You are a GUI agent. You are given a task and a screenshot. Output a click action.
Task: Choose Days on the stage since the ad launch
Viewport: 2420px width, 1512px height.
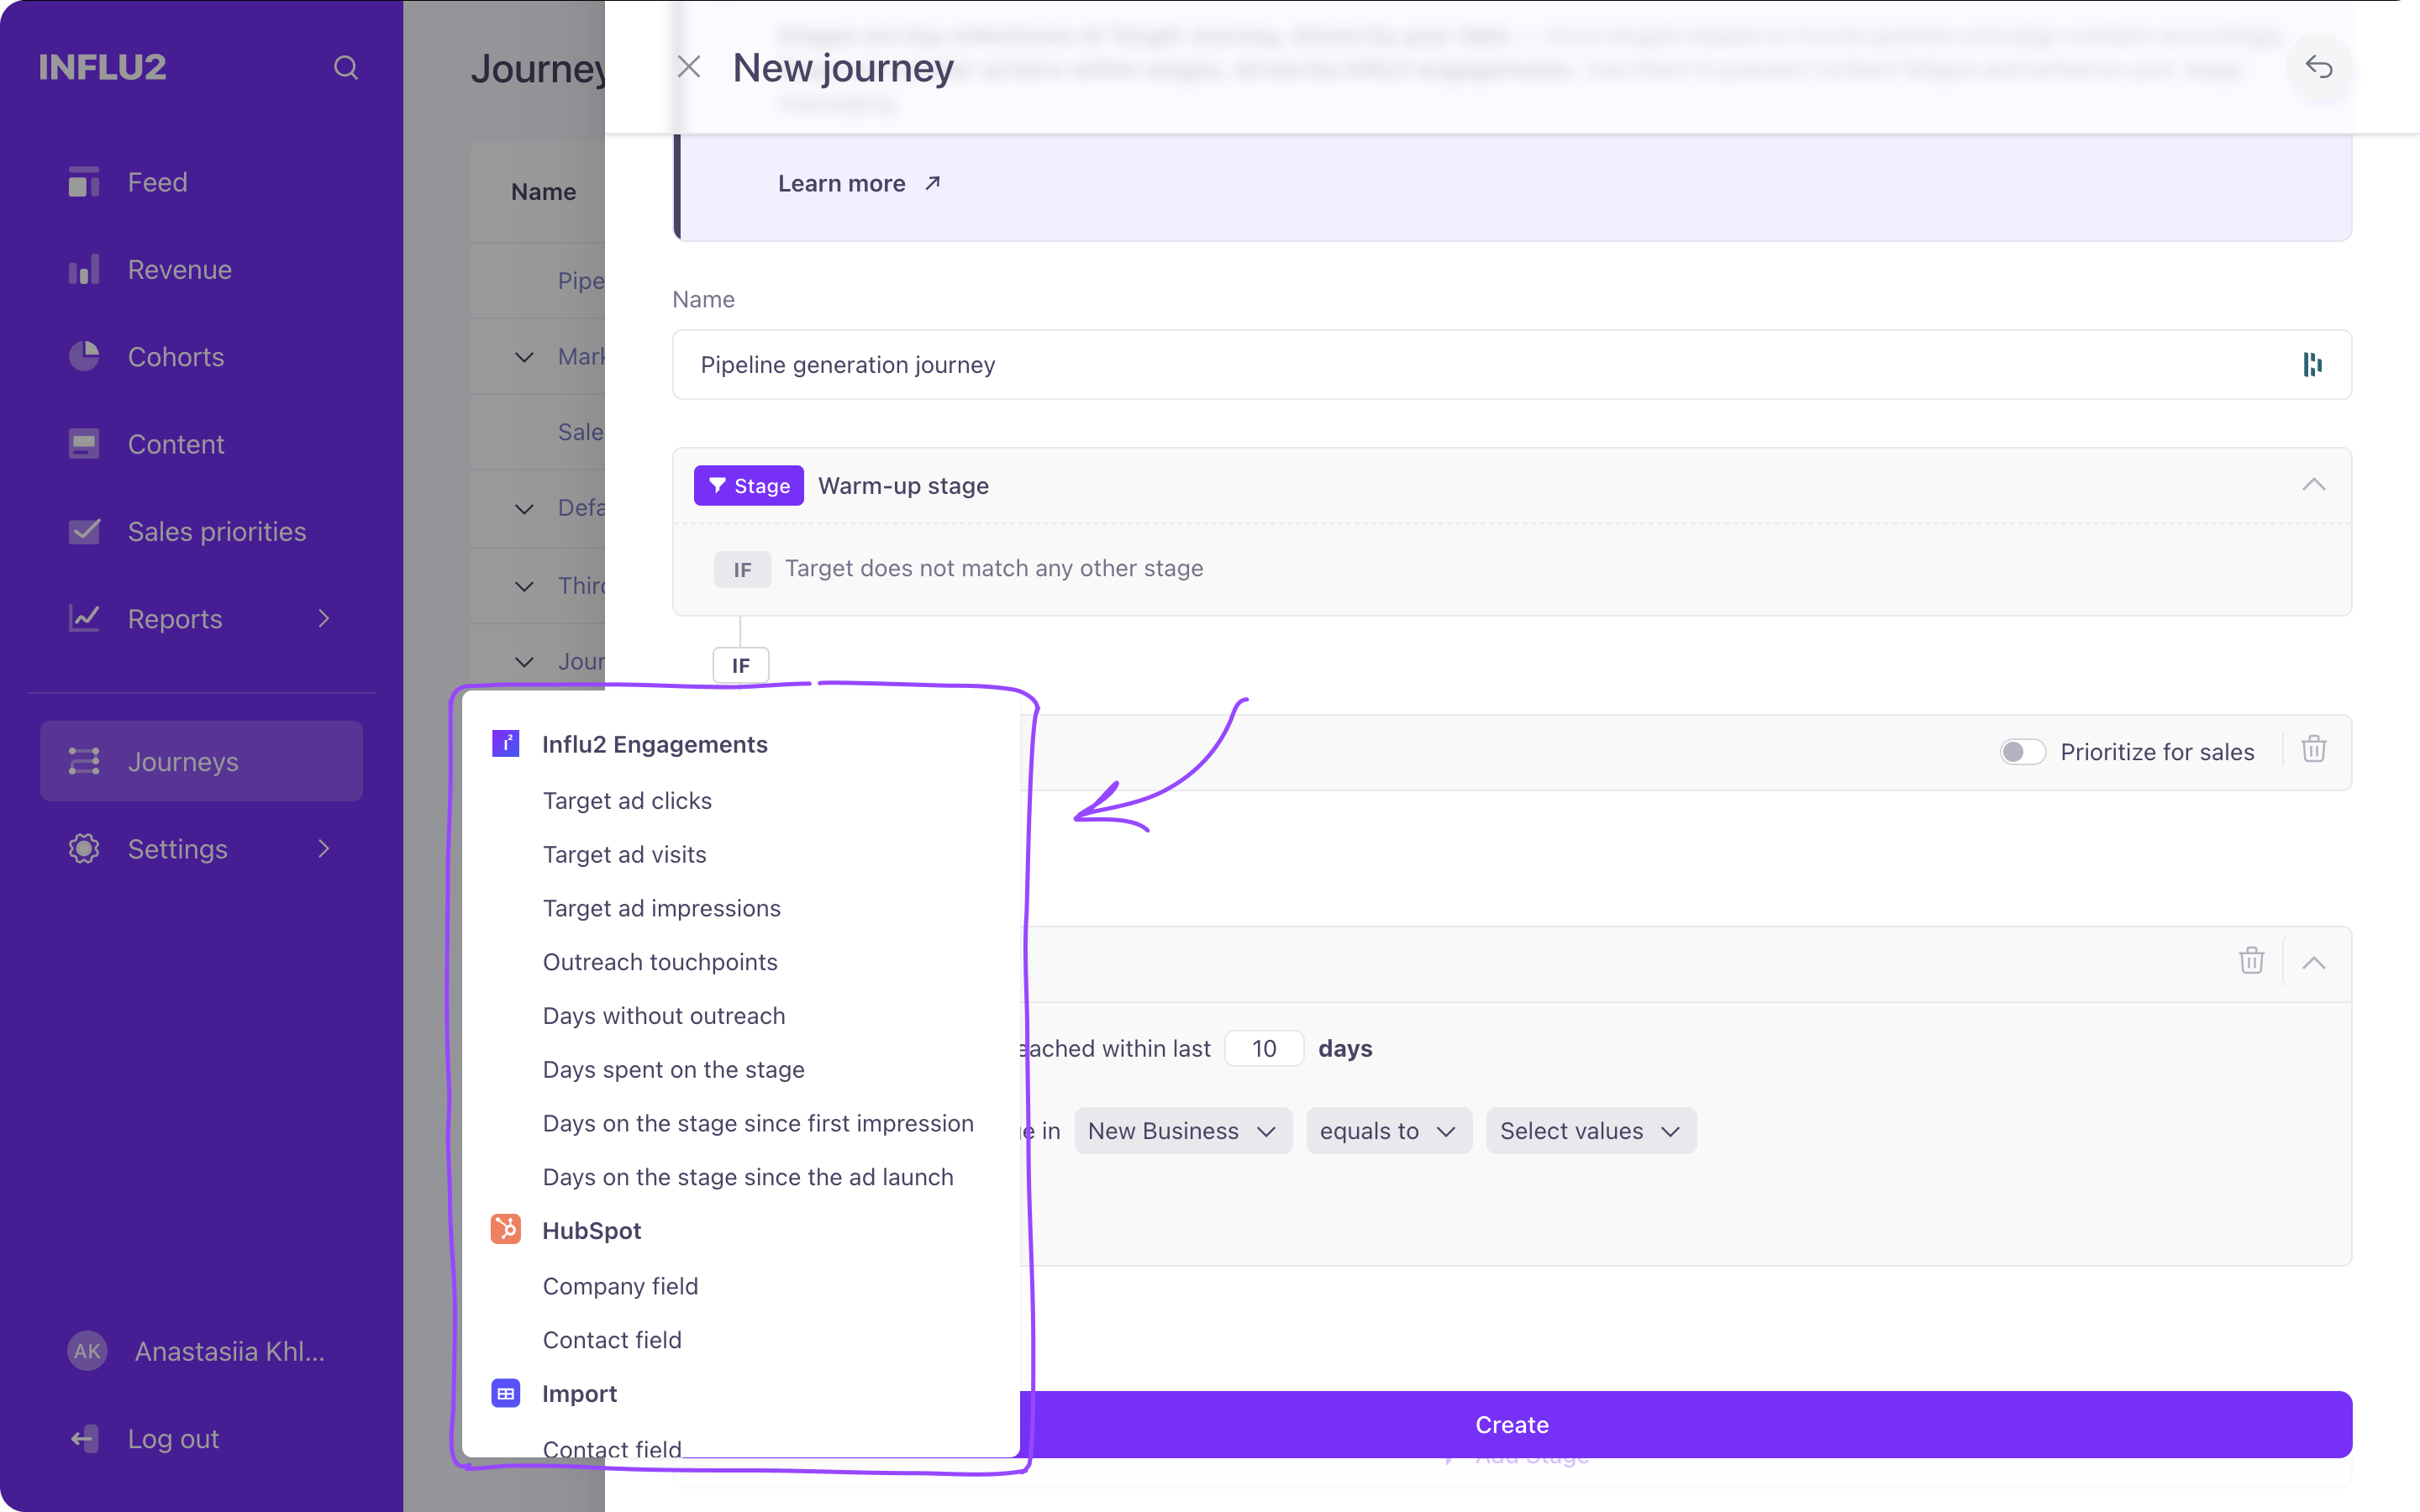click(x=748, y=1177)
